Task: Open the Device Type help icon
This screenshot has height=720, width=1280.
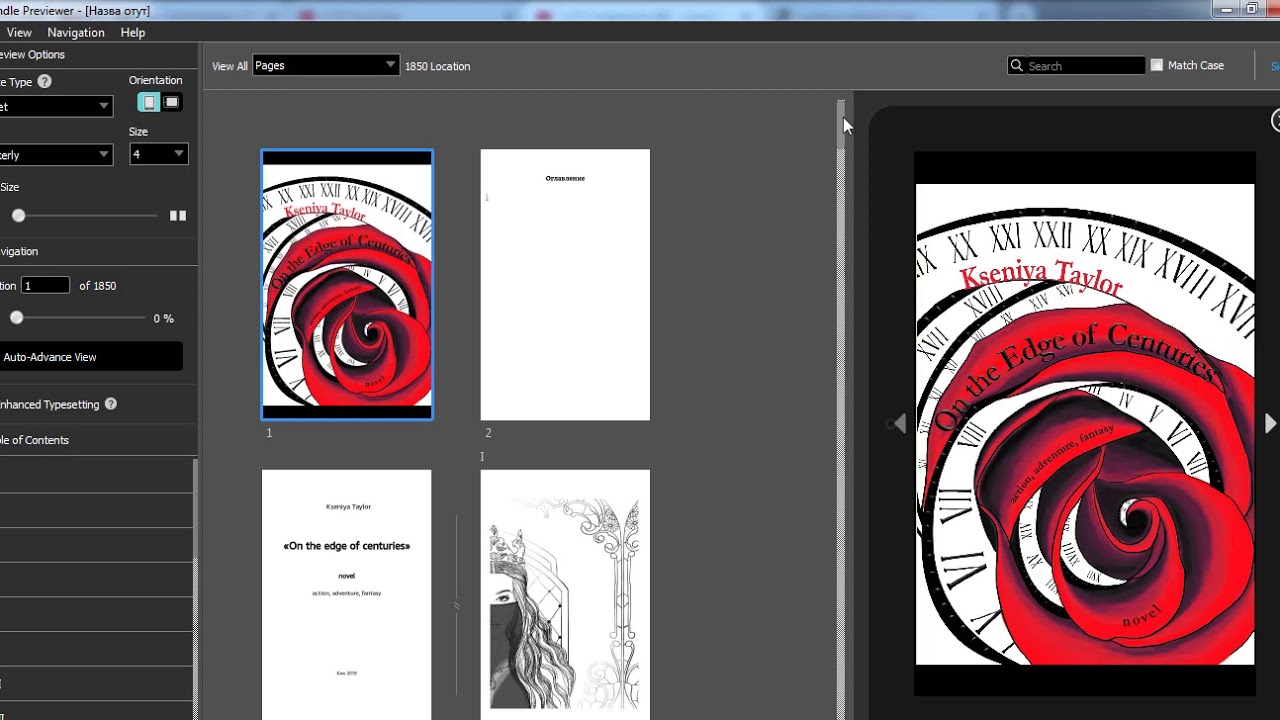Action: coord(44,82)
